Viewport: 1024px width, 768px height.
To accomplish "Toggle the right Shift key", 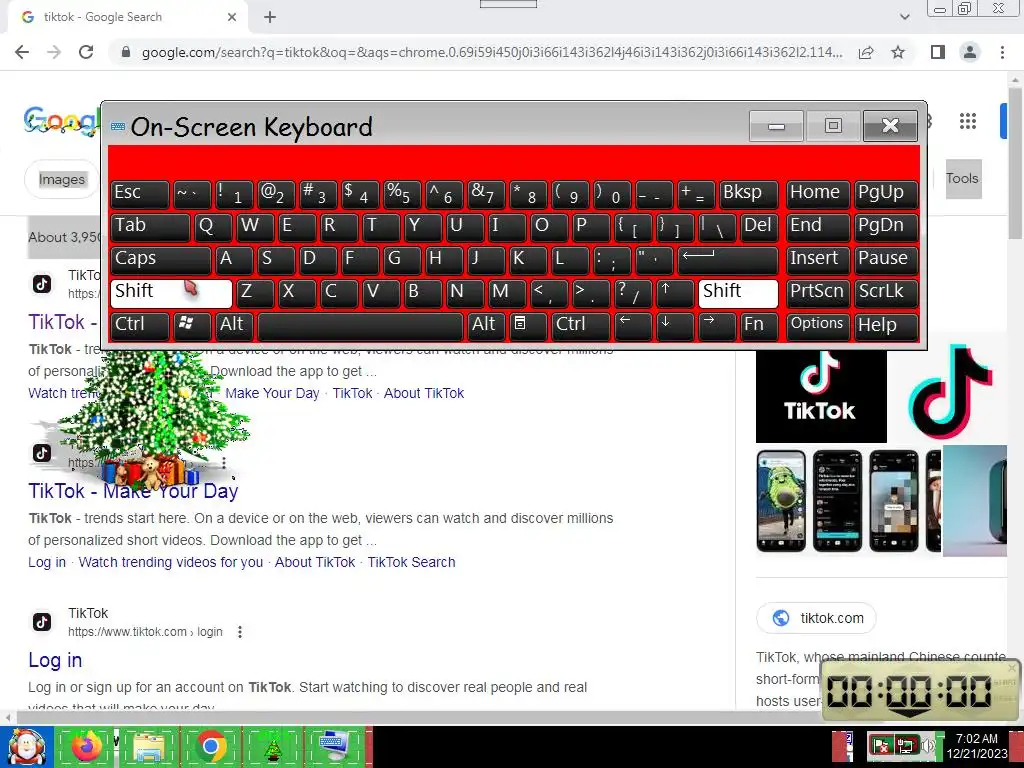I will [x=738, y=293].
